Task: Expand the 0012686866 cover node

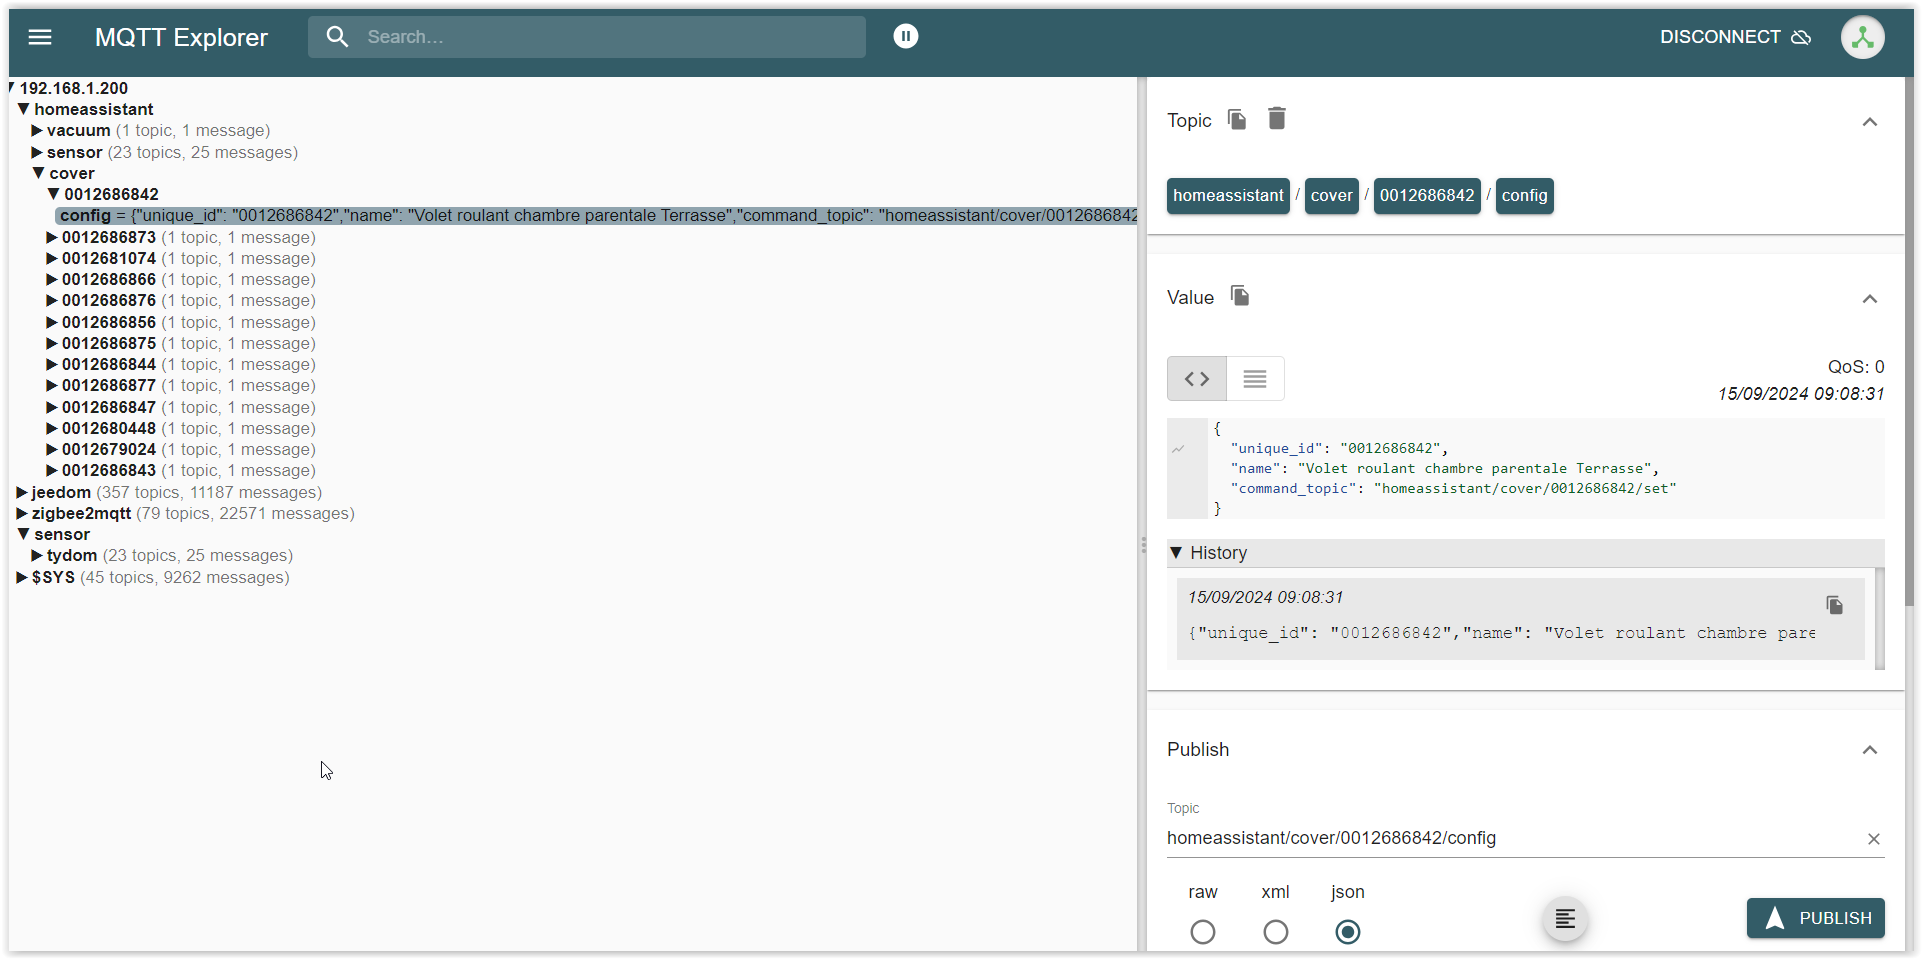Action: 52,279
